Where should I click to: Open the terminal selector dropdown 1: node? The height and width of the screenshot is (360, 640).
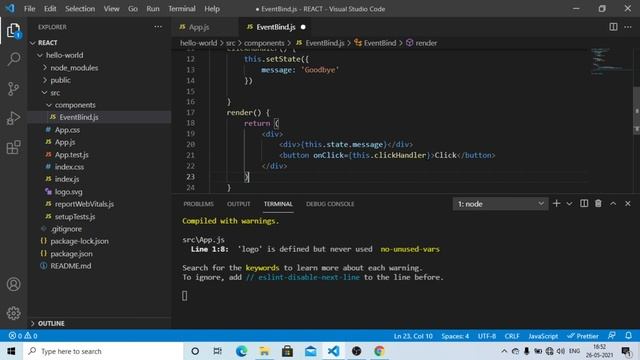[x=500, y=204]
